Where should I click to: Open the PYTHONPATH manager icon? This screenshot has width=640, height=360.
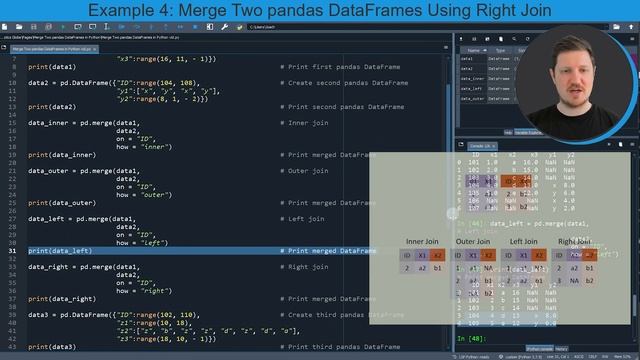pos(240,27)
